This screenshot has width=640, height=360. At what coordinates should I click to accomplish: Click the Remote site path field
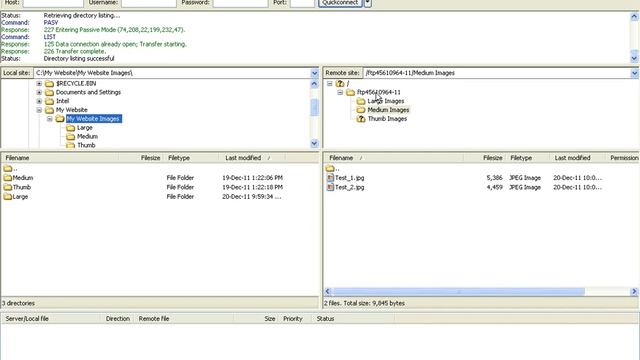pyautogui.click(x=497, y=73)
